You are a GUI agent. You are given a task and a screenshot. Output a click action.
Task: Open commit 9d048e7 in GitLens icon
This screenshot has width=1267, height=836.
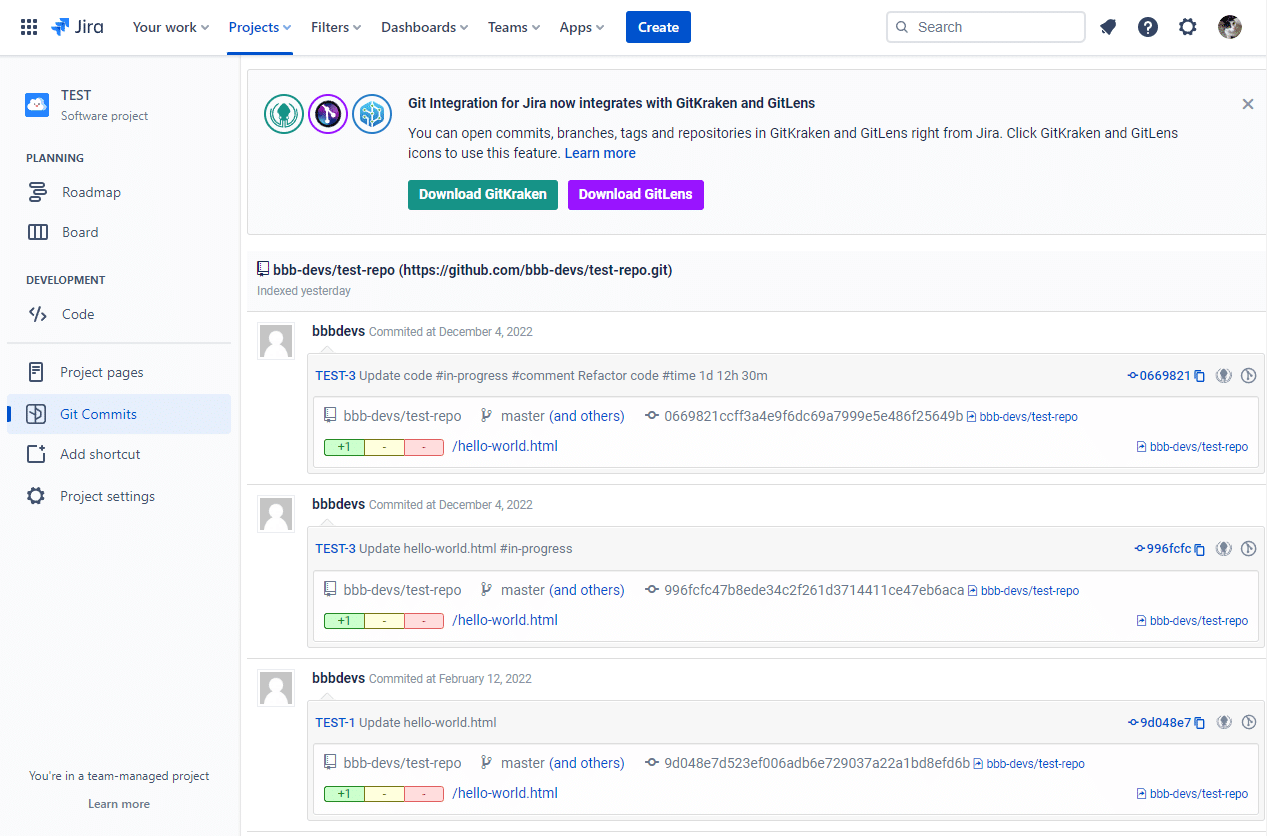click(1248, 722)
